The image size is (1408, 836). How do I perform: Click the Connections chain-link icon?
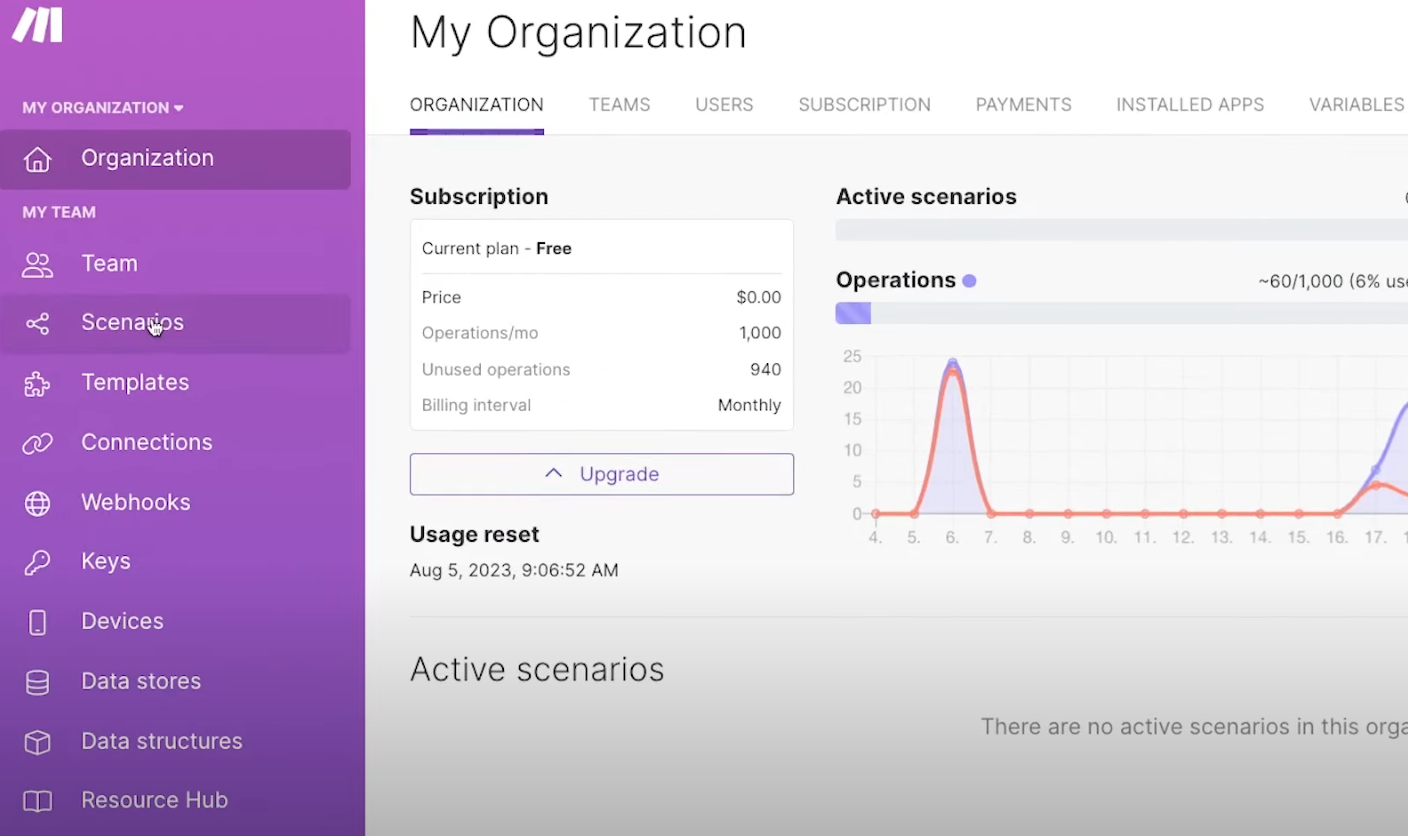click(x=37, y=442)
